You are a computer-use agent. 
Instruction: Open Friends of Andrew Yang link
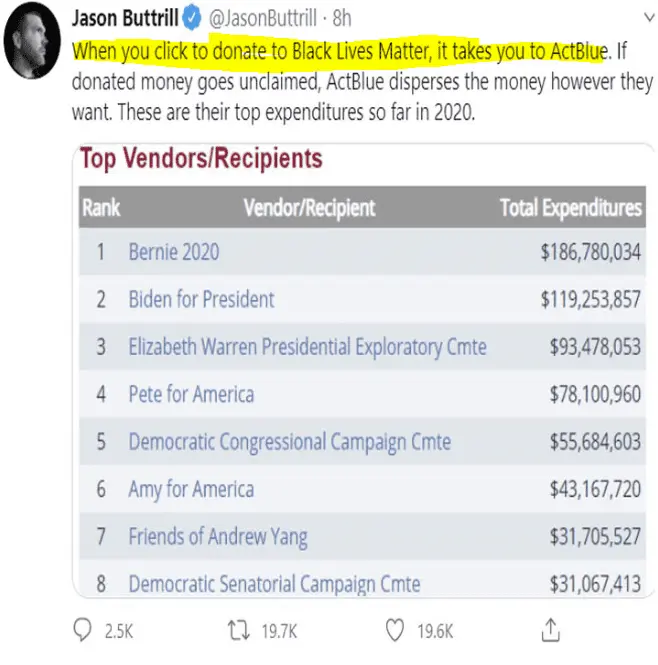(217, 537)
